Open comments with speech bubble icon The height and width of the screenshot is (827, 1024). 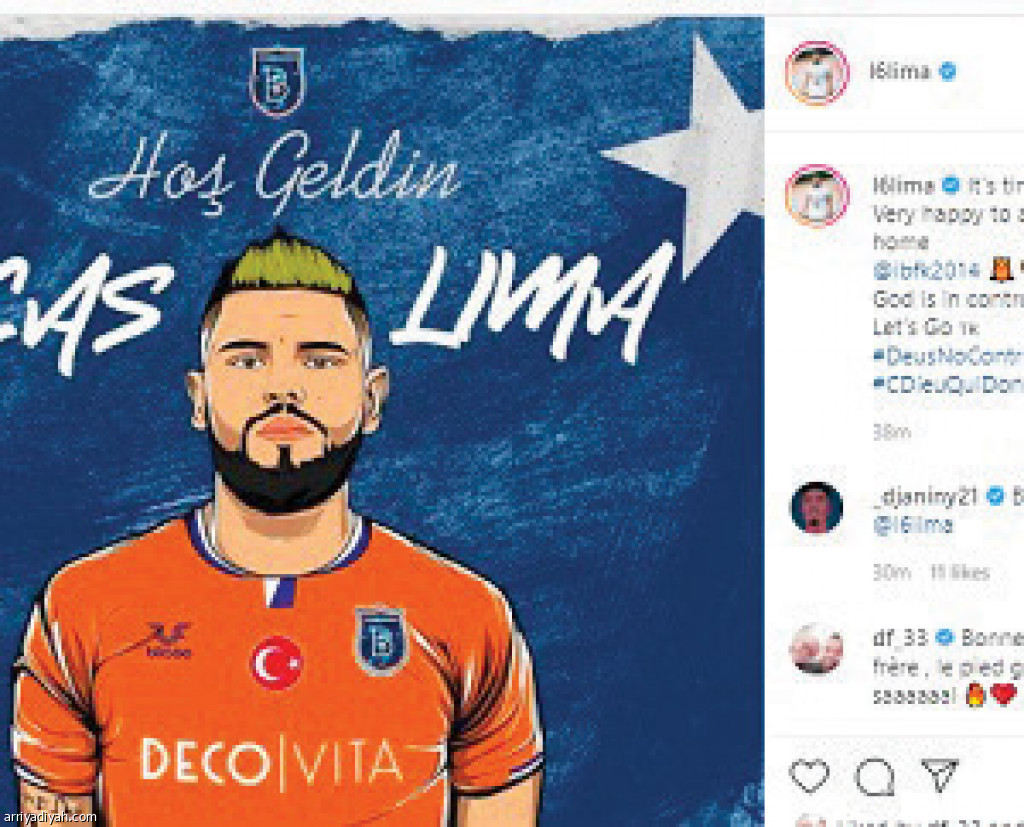coord(874,777)
